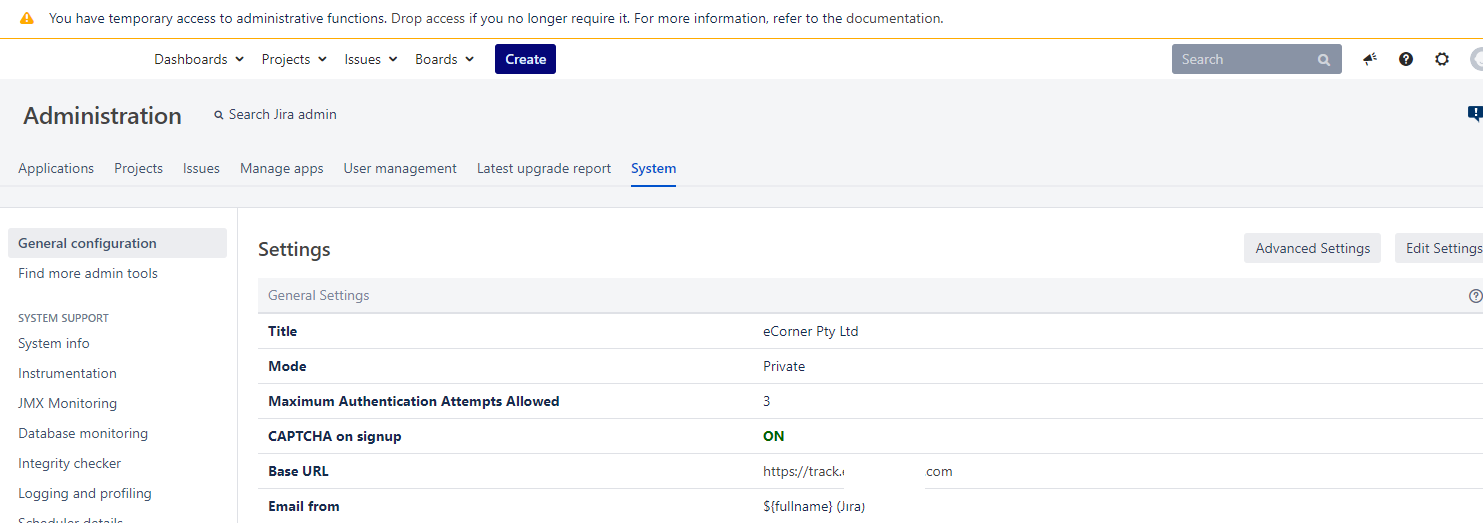Click the SYSTEM SUPPORT sidebar heading
Viewport: 1483px width, 523px height.
coord(63,318)
